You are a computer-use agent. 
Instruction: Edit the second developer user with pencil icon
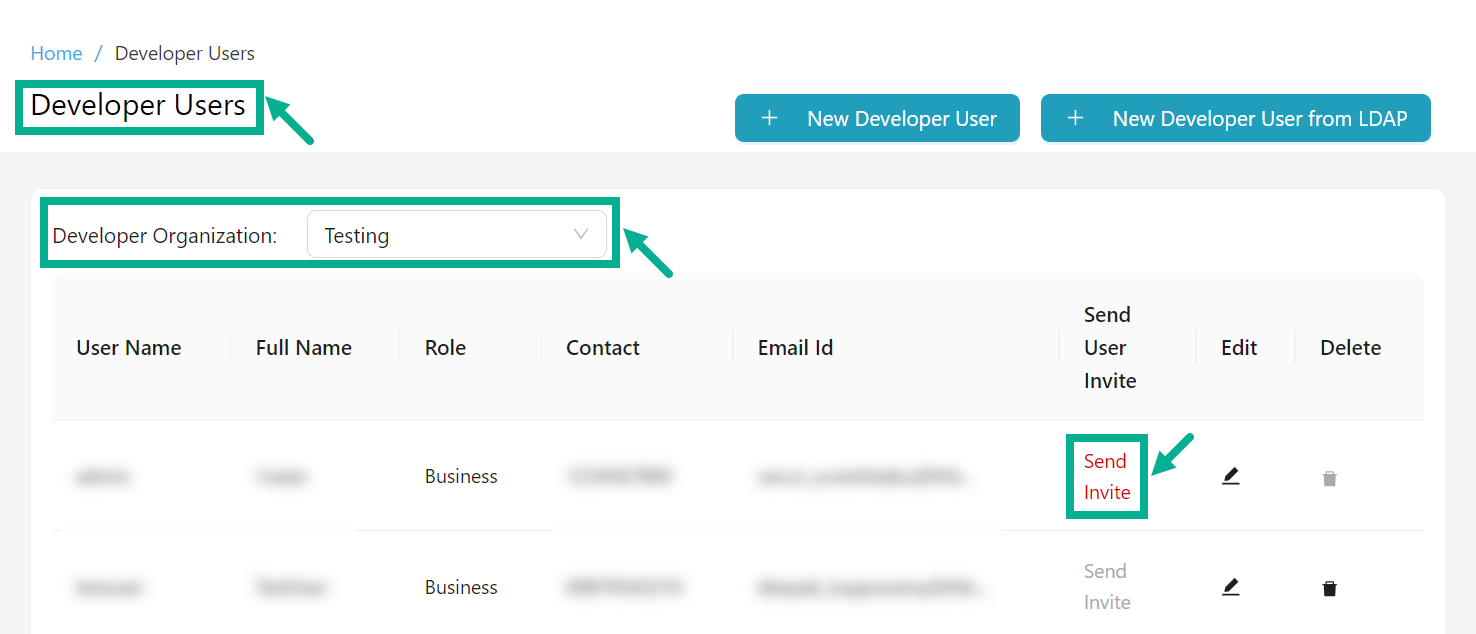(1231, 587)
